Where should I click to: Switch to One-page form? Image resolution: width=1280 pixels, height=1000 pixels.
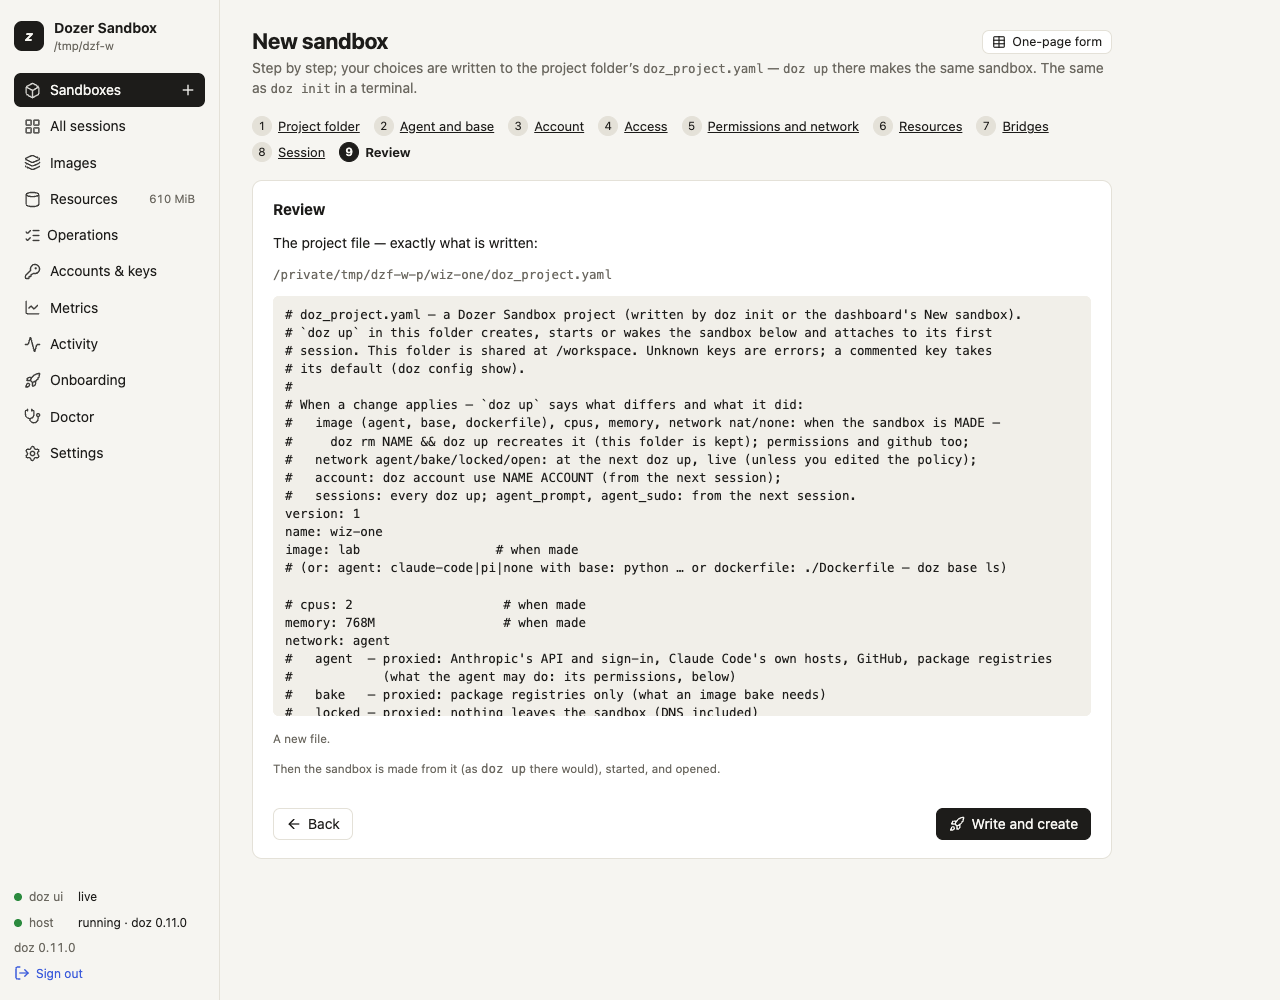[x=1047, y=42]
